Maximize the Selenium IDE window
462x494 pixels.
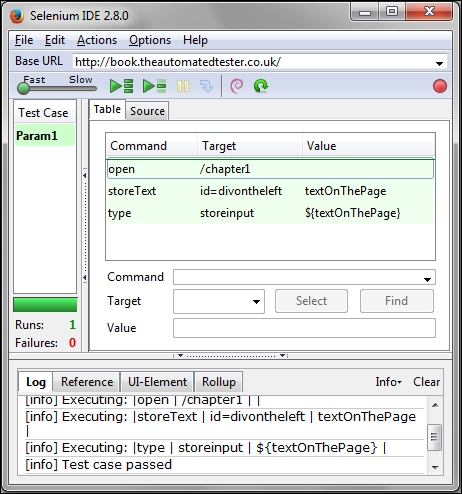point(392,12)
